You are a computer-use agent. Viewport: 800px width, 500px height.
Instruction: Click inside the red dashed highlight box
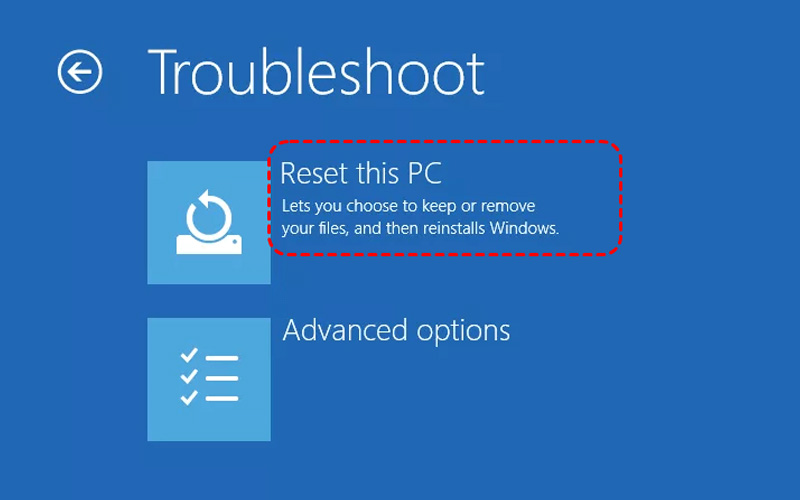click(x=444, y=198)
